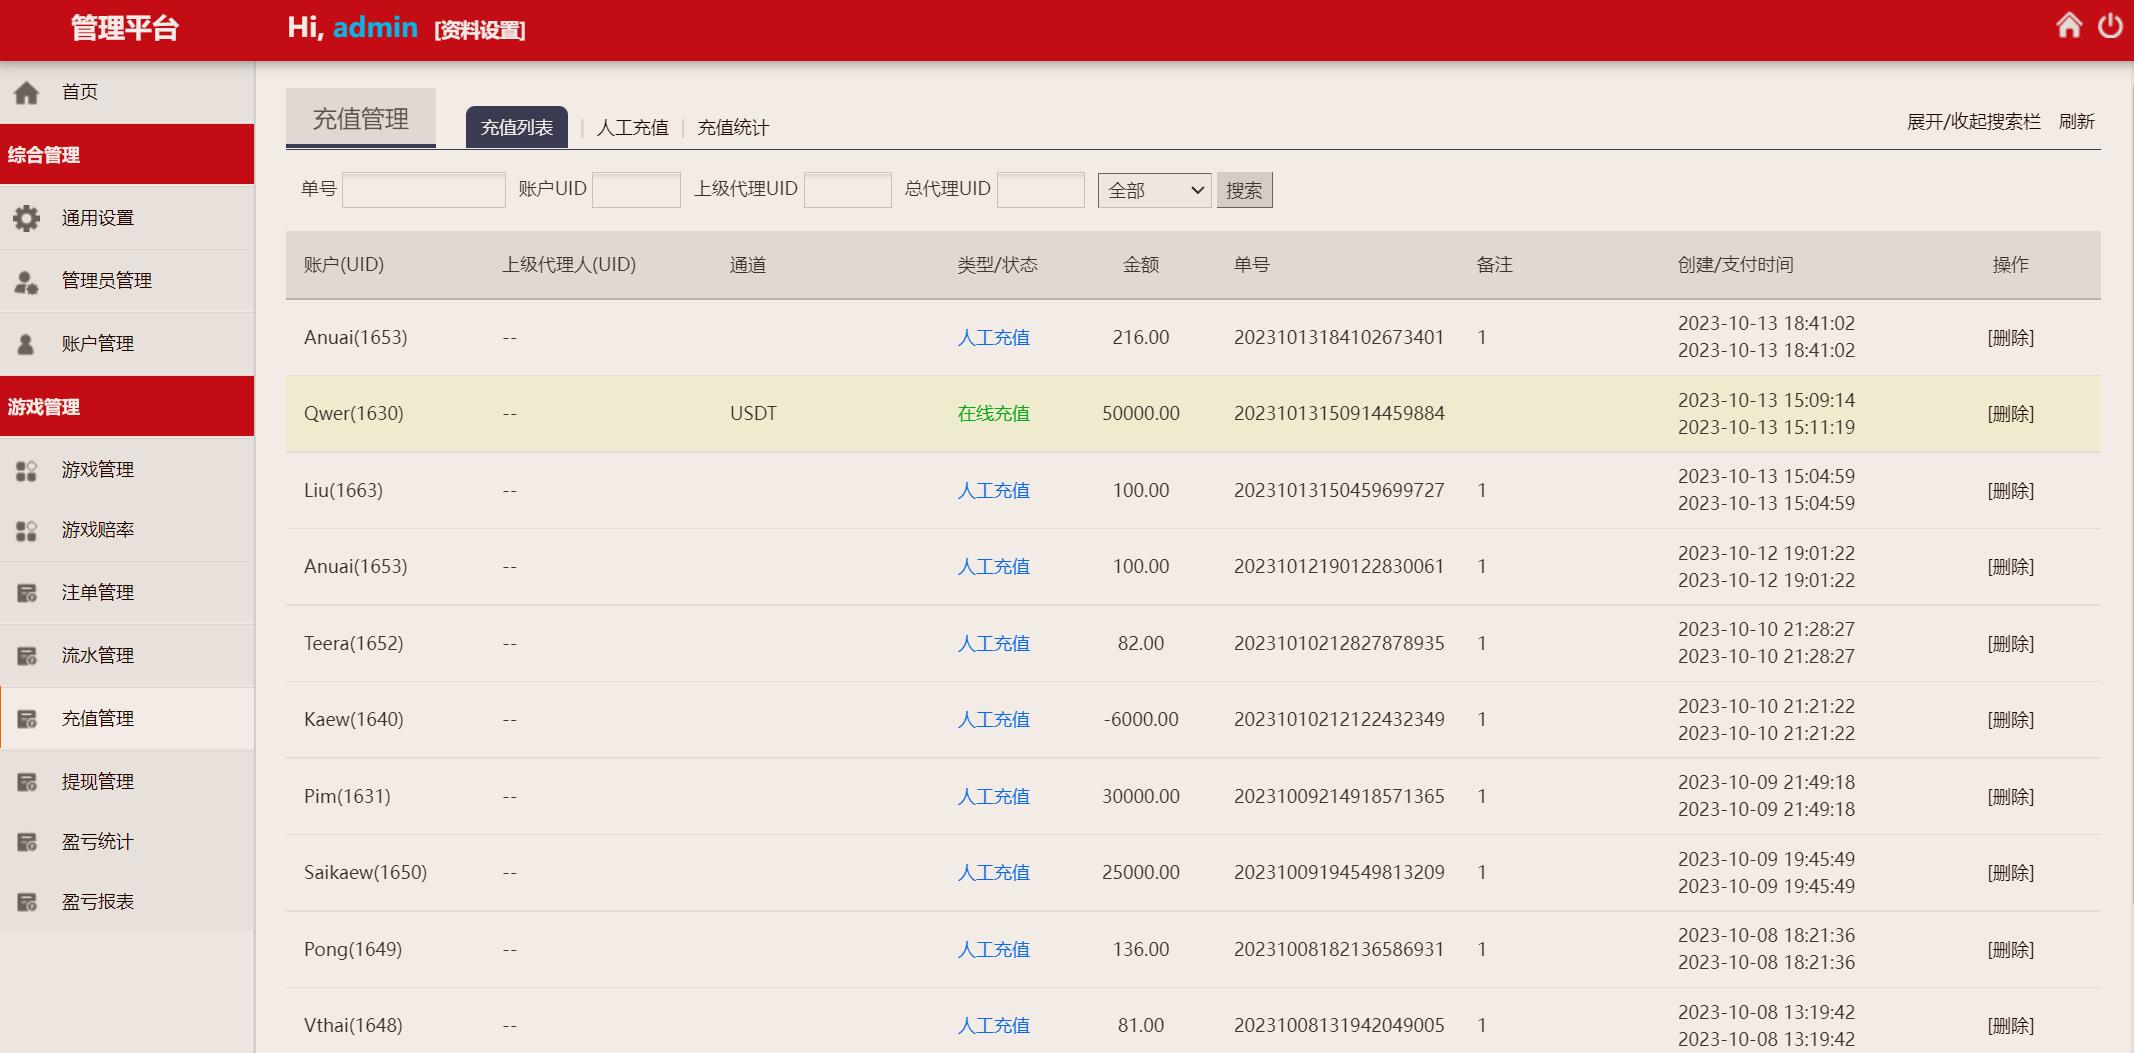Open the [资料设置] profile link
2134x1053 pixels.
click(x=480, y=30)
